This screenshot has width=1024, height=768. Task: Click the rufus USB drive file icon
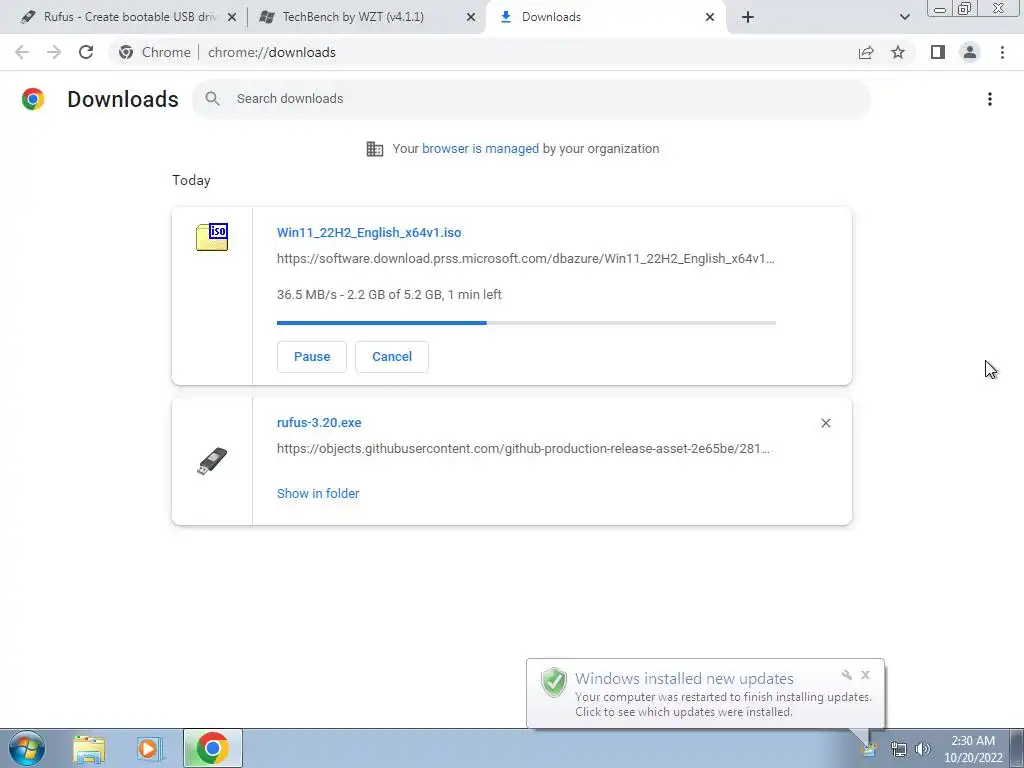(x=212, y=461)
